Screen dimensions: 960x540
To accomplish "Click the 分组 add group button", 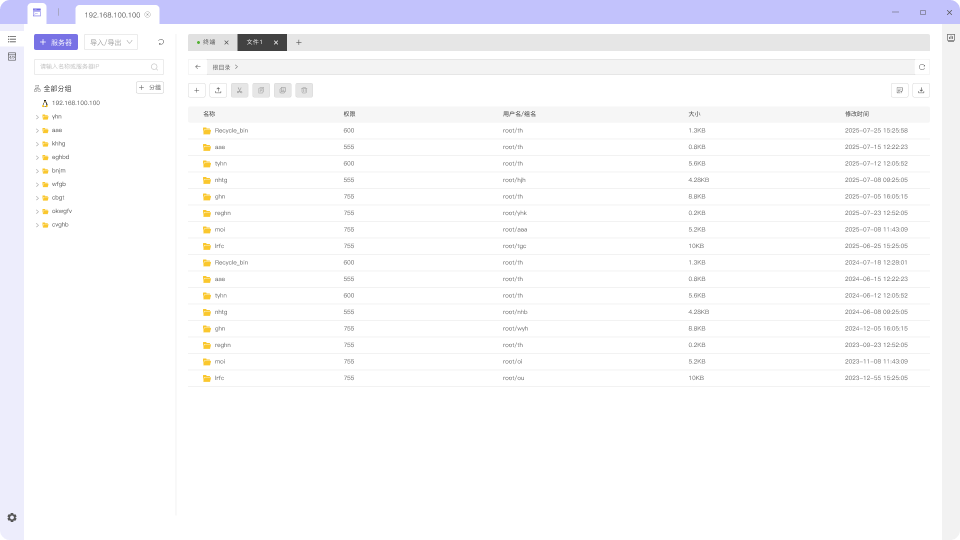I will coord(150,88).
